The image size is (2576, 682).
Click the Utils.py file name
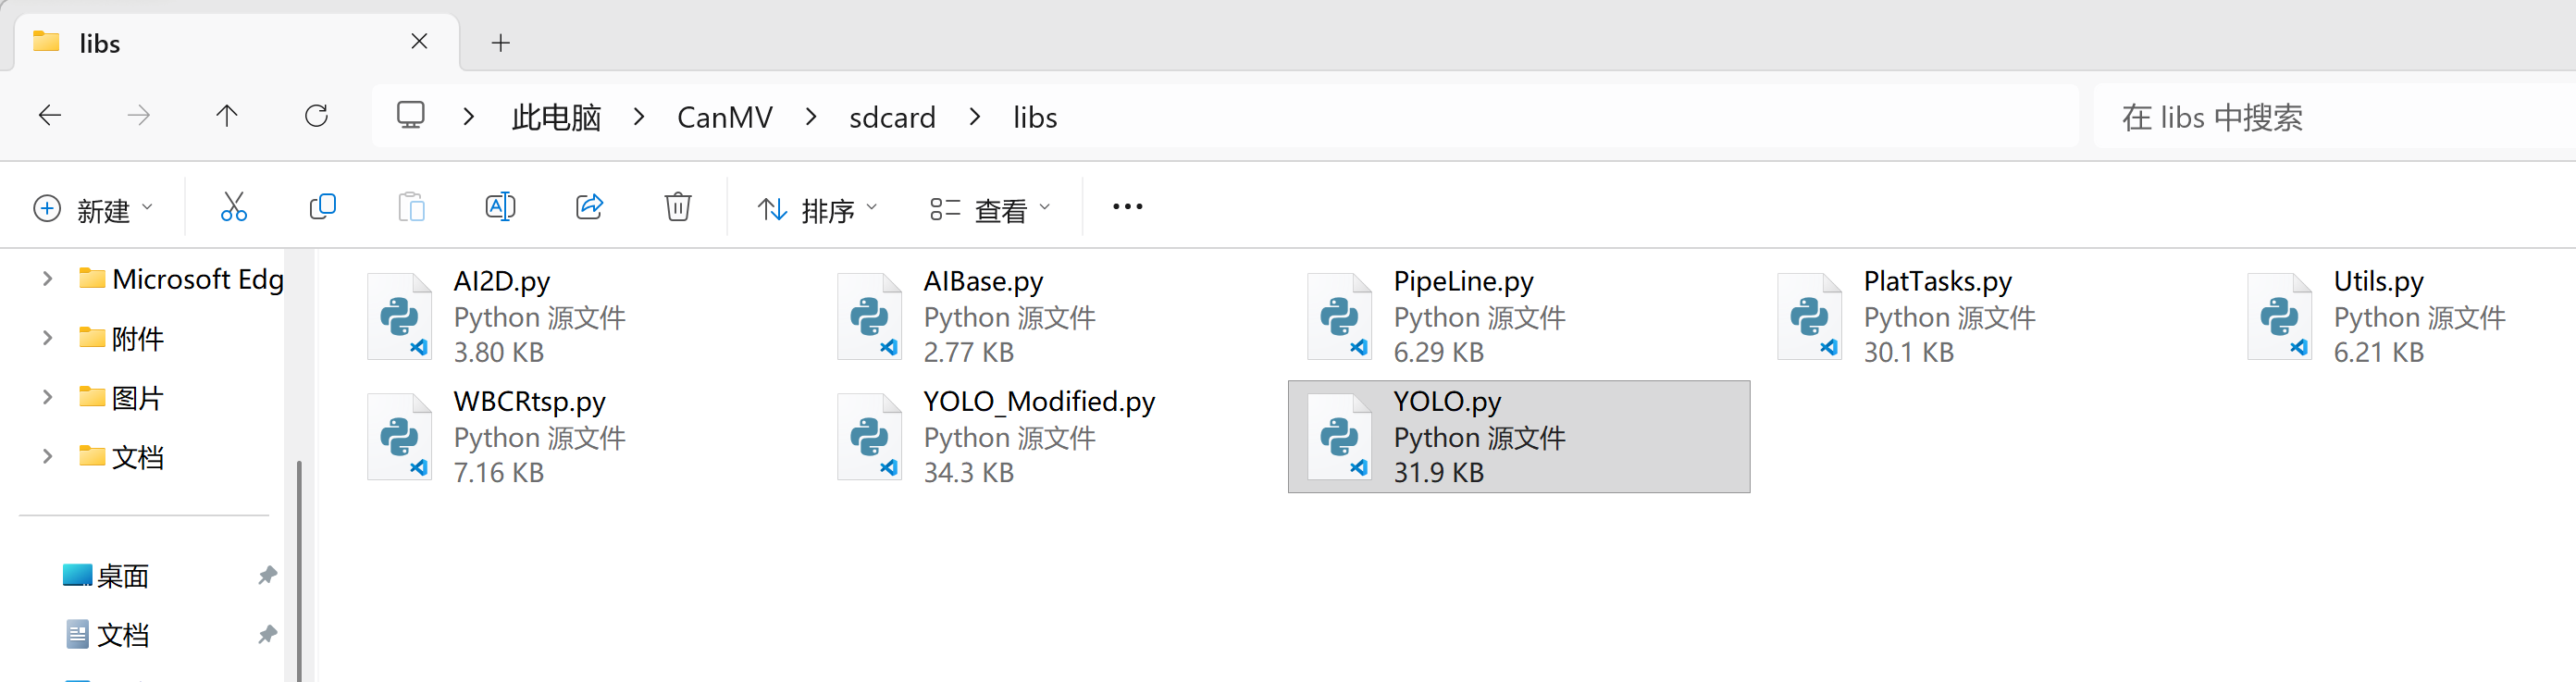pos(2378,281)
